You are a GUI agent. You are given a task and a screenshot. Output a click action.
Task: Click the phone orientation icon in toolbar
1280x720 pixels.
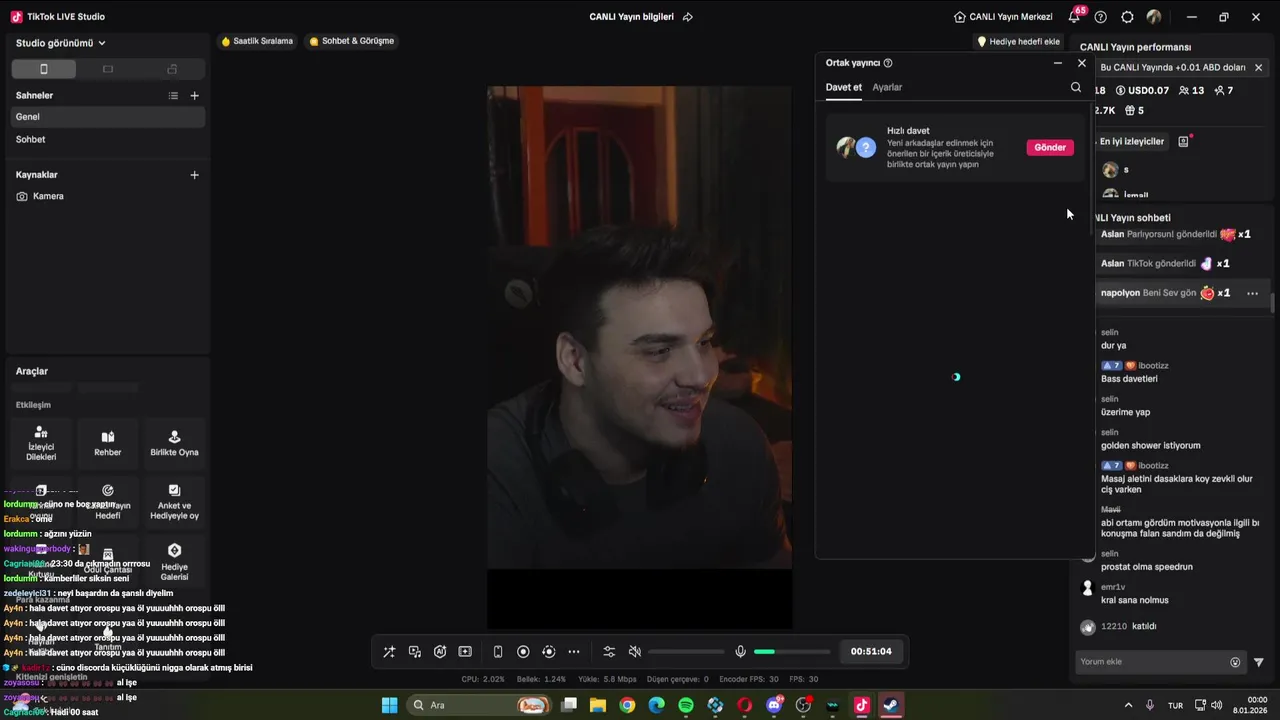(x=498, y=652)
